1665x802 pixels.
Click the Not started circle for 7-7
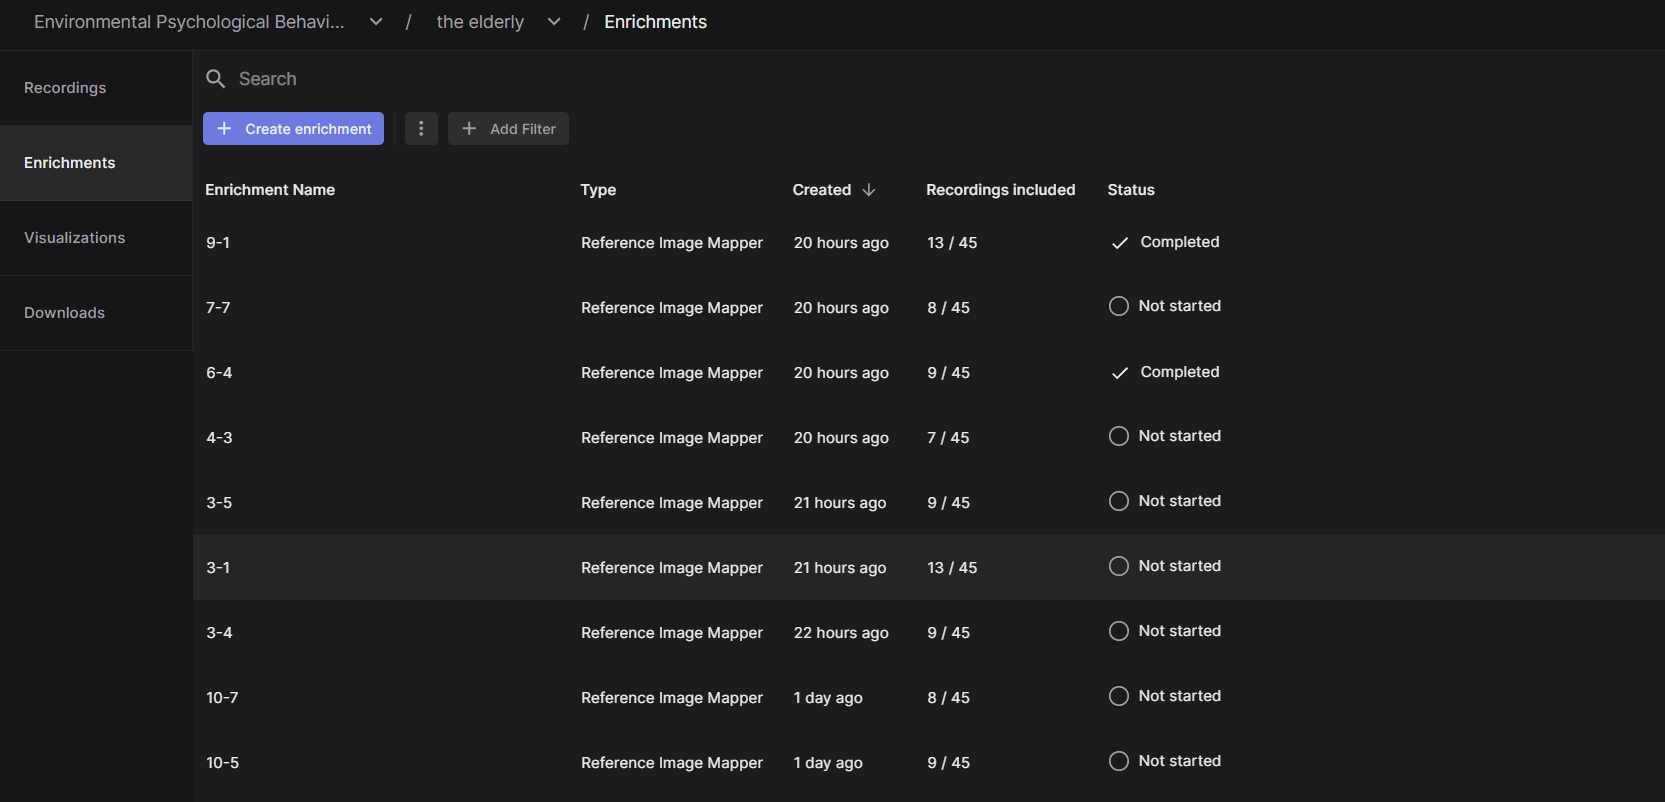1119,306
